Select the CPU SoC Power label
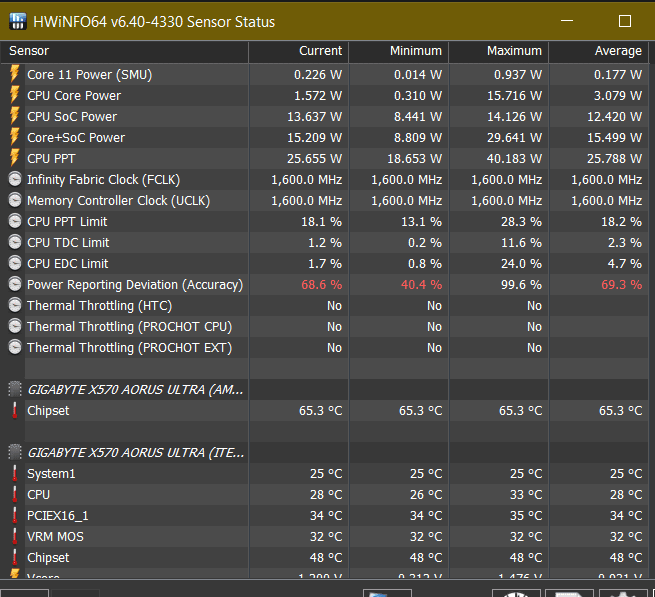The image size is (655, 597). (x=72, y=117)
